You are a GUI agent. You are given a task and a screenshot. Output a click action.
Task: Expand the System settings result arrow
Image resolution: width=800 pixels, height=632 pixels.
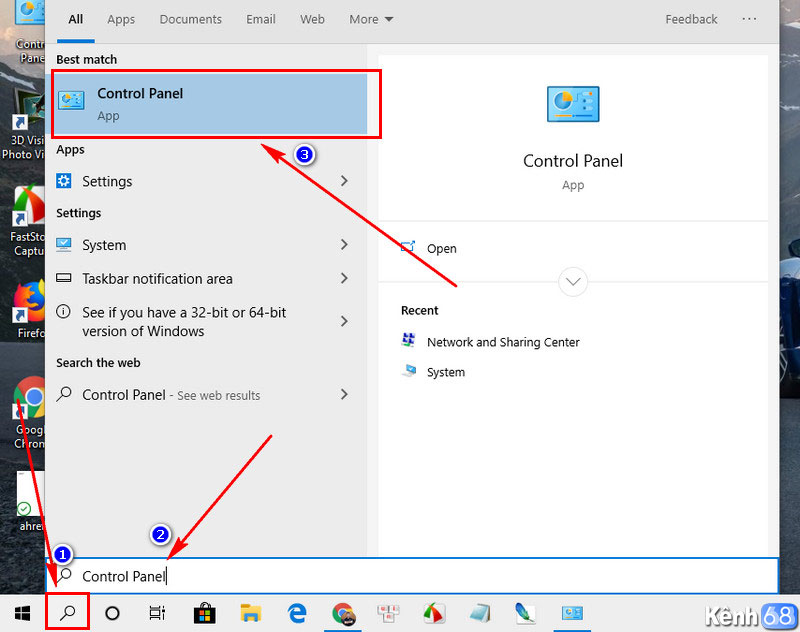point(344,245)
